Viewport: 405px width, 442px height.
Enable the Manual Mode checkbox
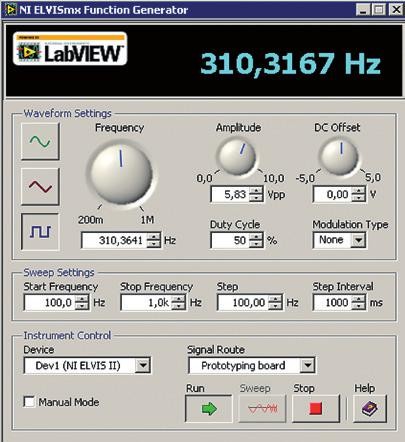click(29, 402)
